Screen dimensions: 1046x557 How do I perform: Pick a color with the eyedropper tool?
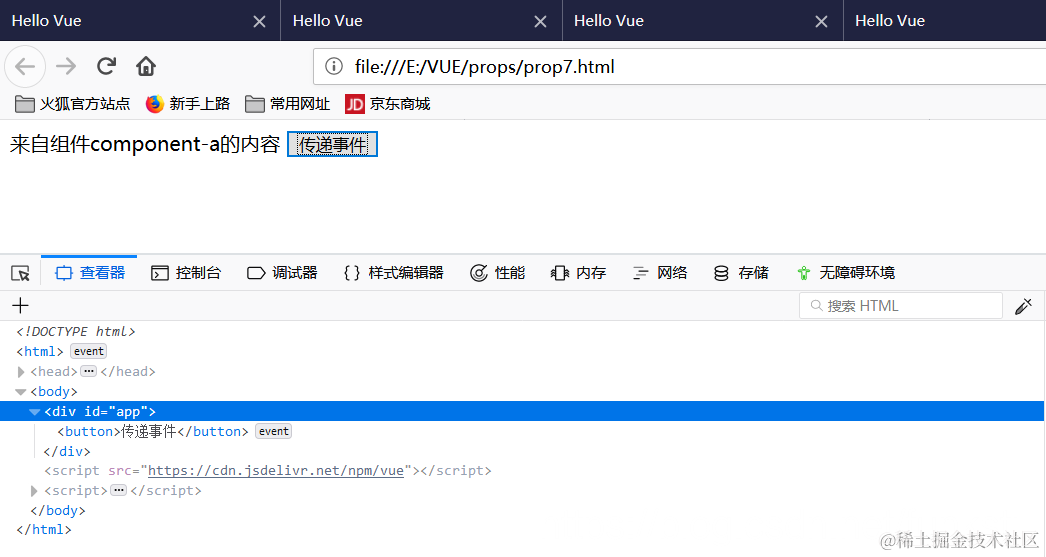(x=1023, y=306)
